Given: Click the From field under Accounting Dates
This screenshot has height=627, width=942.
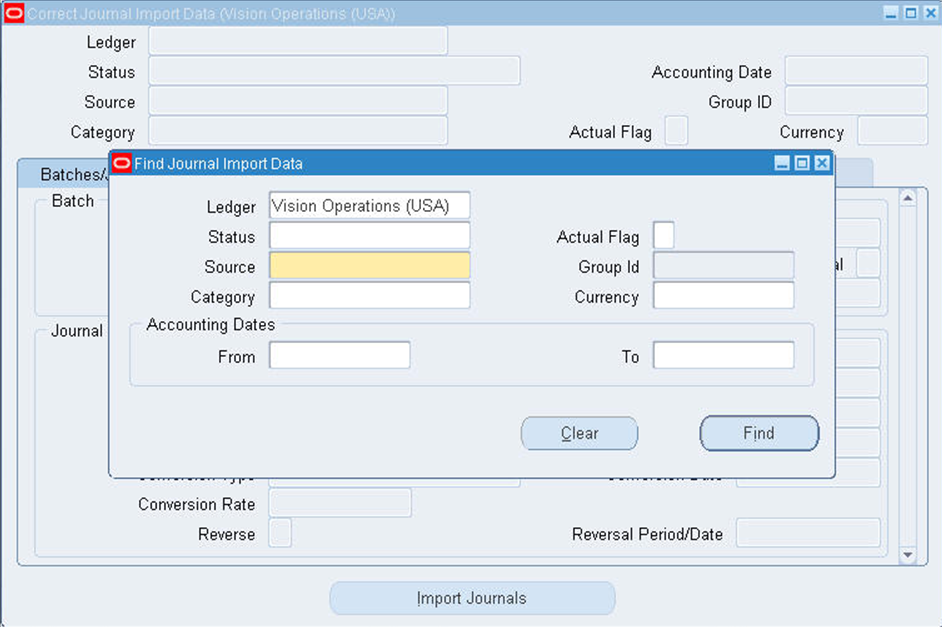Looking at the screenshot, I should pos(339,354).
